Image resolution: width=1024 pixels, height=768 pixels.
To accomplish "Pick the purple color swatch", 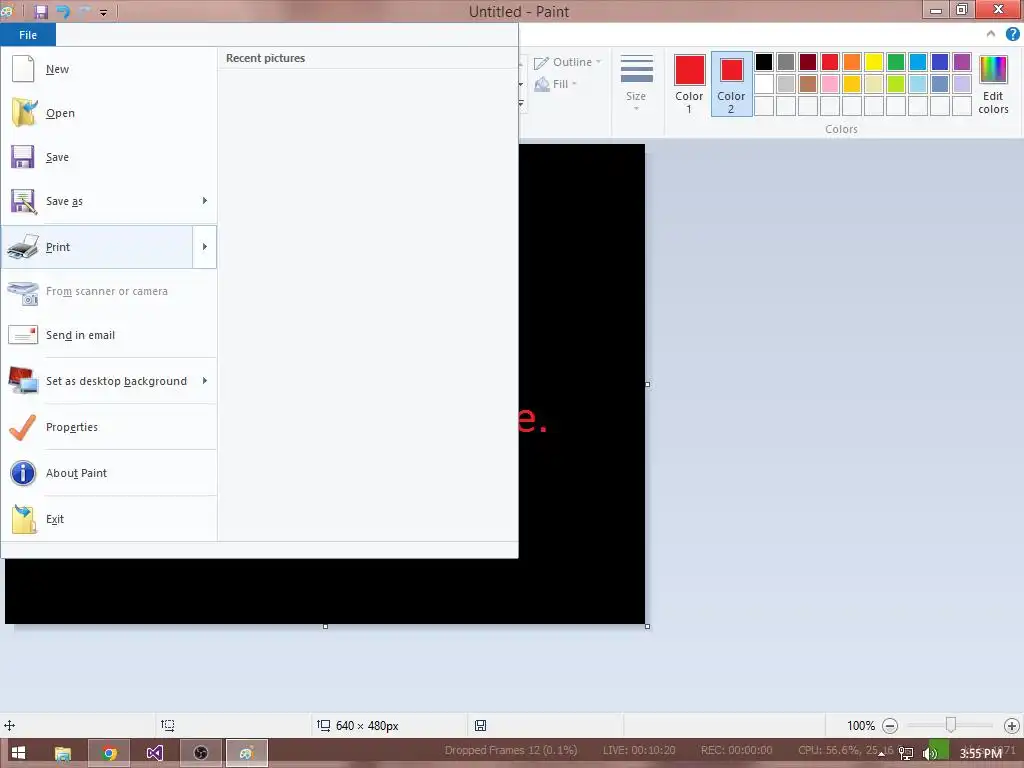I will pyautogui.click(x=962, y=62).
